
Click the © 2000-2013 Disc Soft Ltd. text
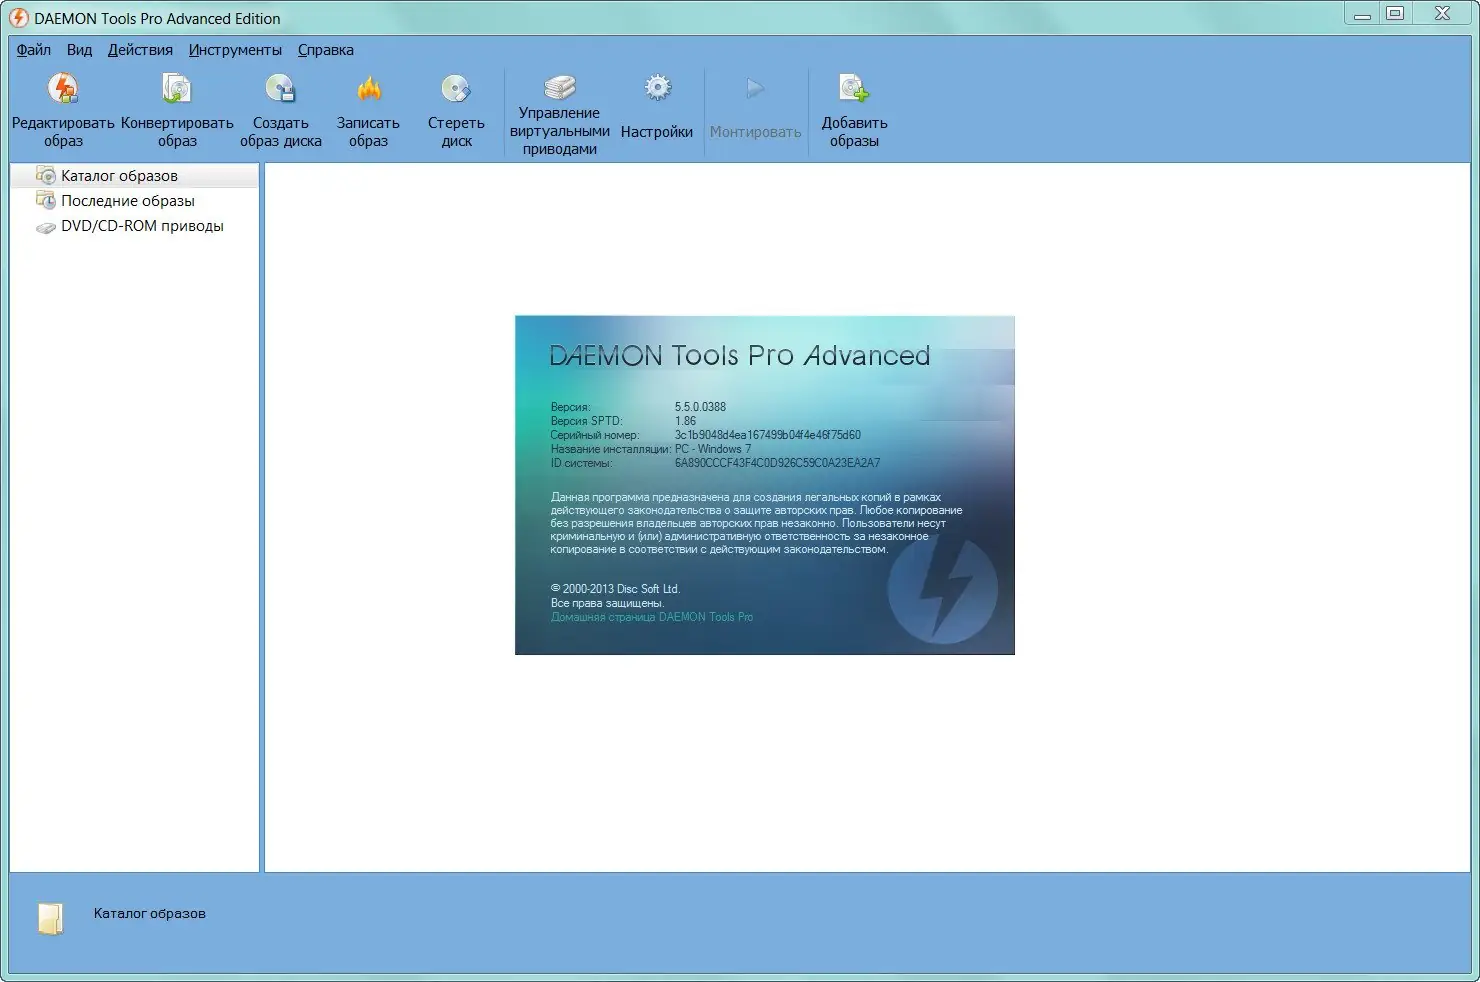(615, 589)
